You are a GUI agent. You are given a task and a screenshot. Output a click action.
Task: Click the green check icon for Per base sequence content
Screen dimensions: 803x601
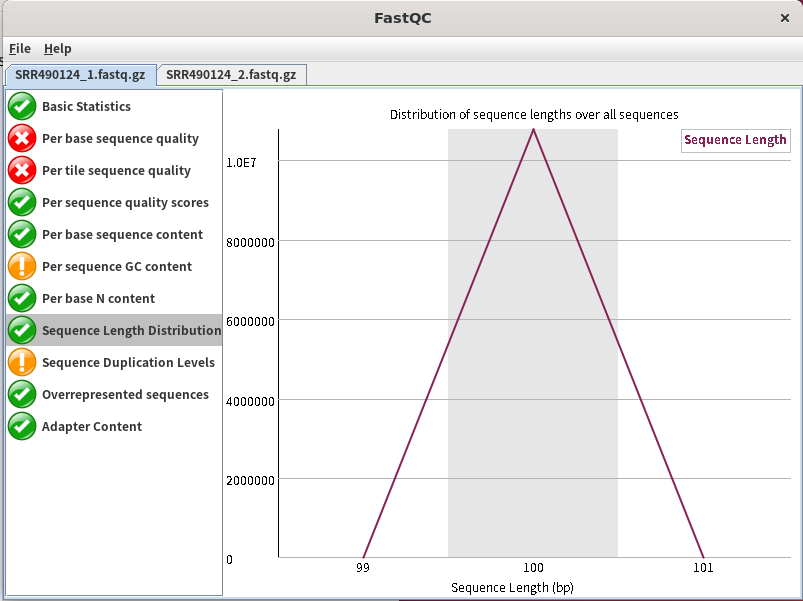point(22,234)
